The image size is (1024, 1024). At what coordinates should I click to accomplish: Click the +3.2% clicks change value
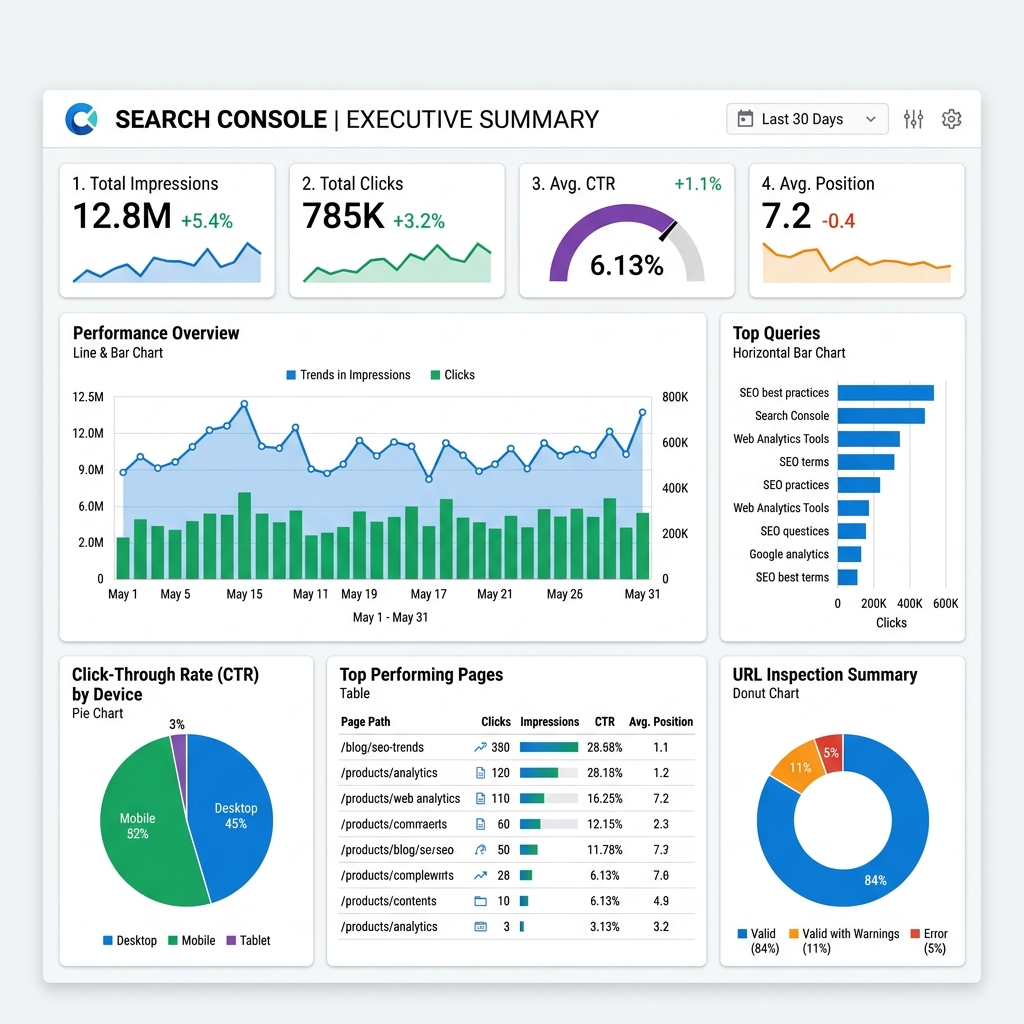coord(419,221)
